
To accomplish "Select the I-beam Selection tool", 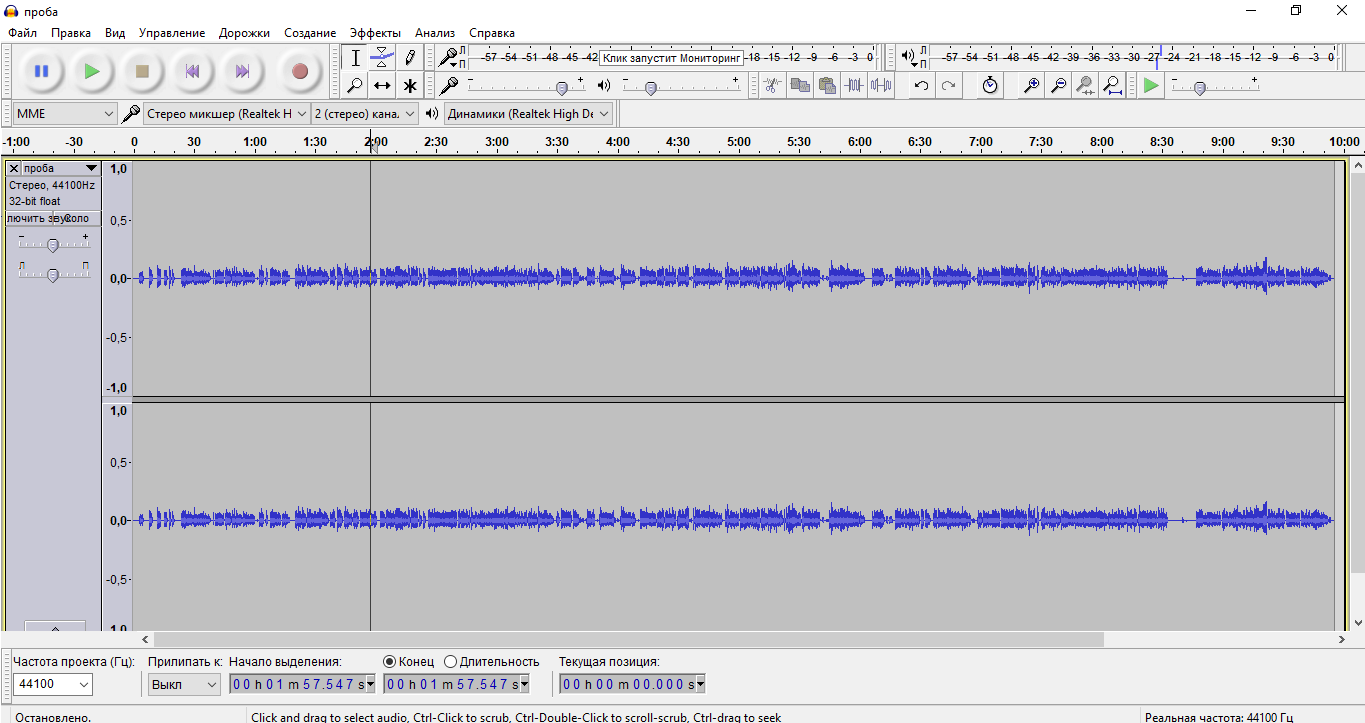I will 355,58.
